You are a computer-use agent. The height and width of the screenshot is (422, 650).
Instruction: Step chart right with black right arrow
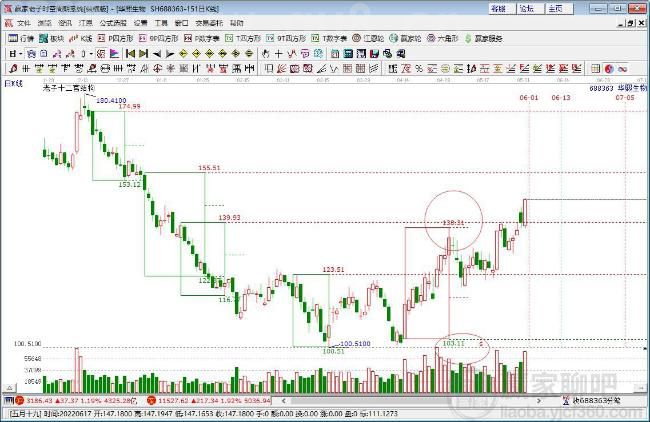coord(170,54)
